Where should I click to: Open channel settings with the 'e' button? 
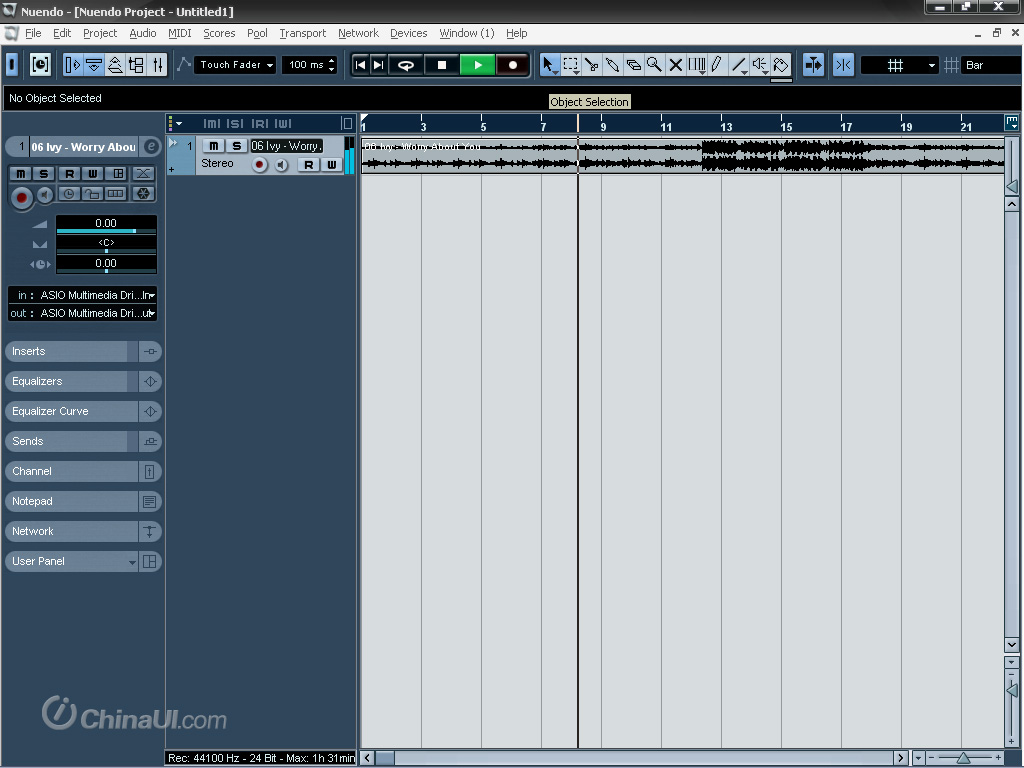(x=151, y=147)
